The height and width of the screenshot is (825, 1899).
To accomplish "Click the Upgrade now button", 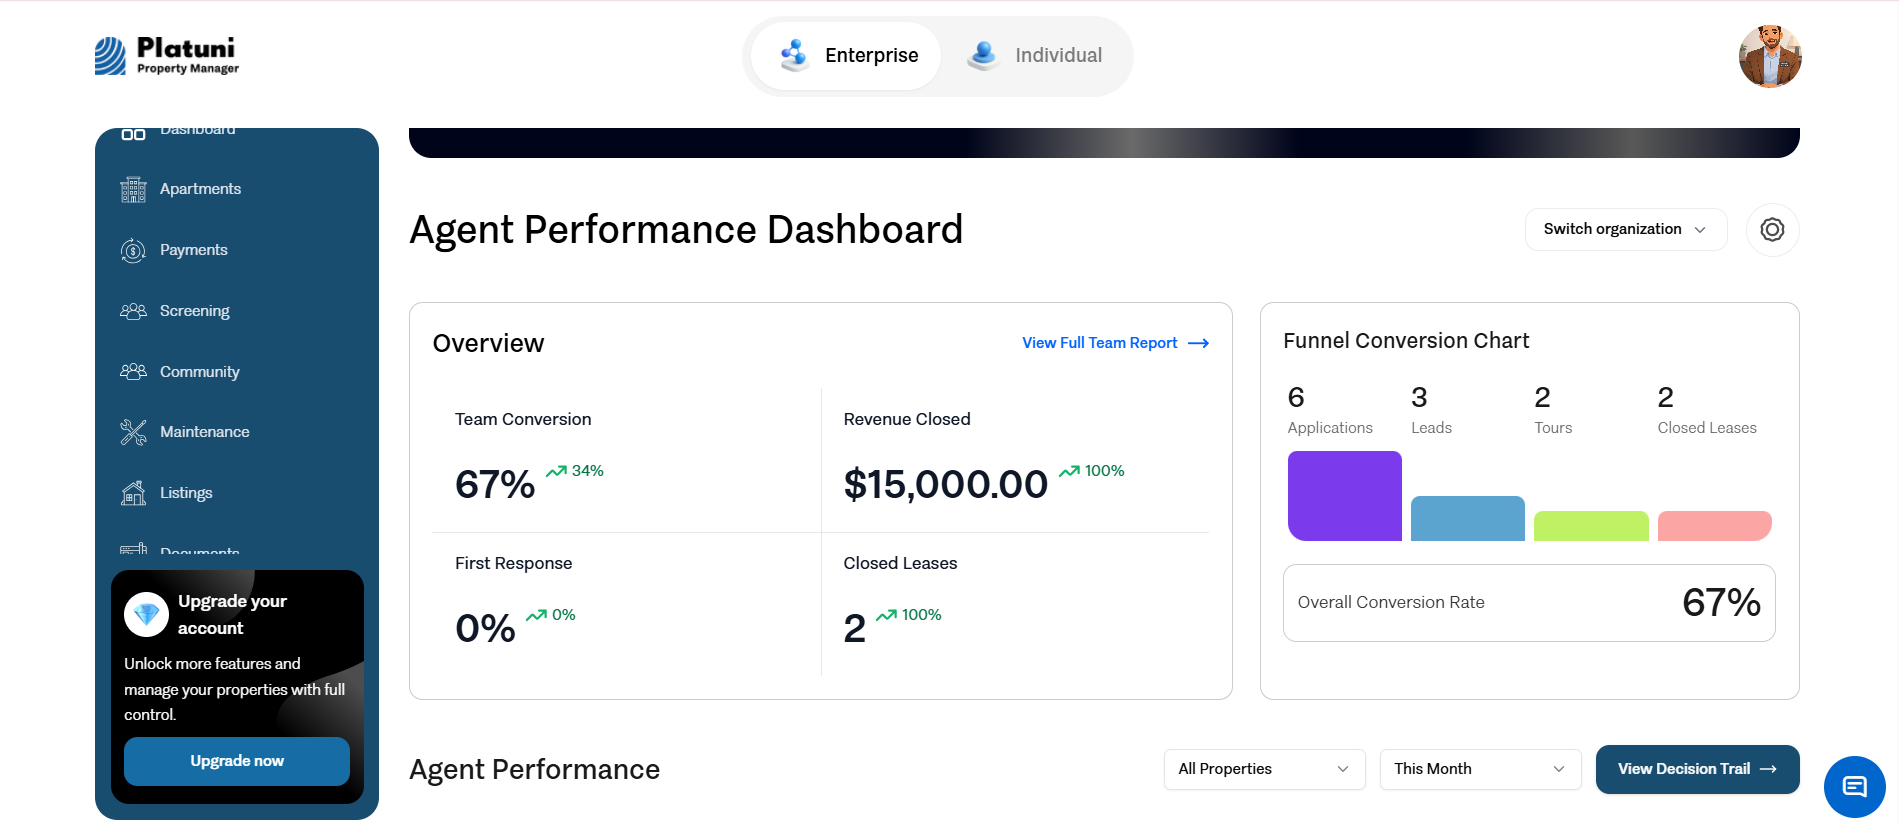I will [237, 761].
